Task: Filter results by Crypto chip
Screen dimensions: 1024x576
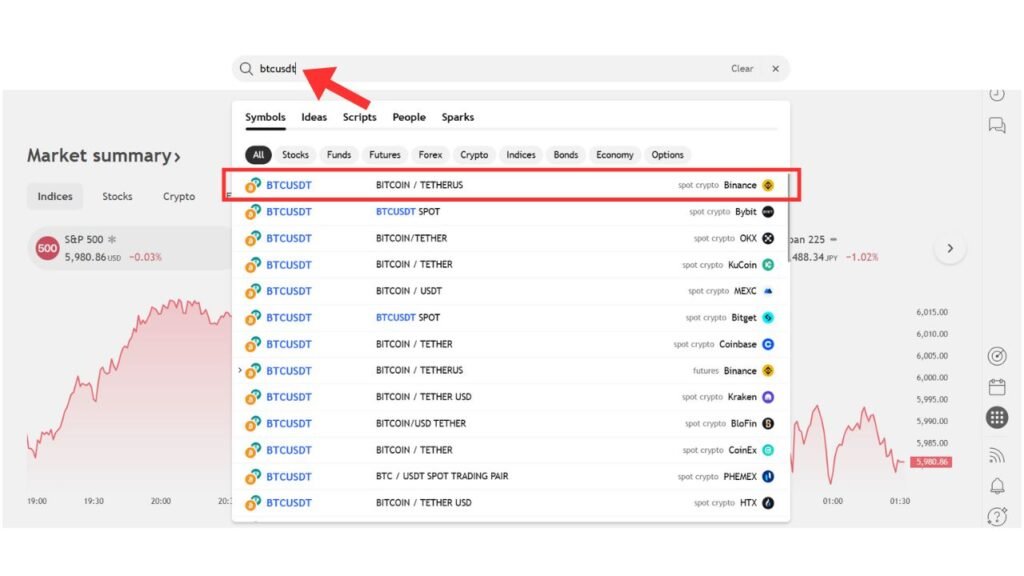Action: click(x=474, y=155)
